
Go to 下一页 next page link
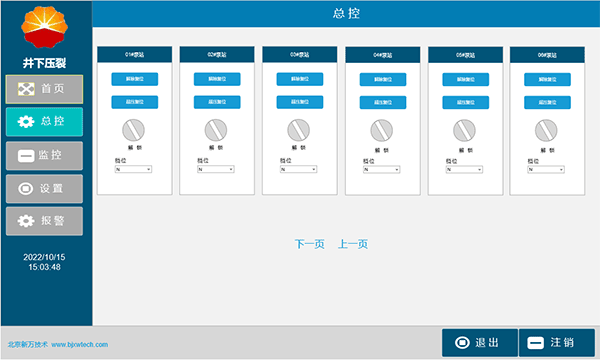(x=310, y=244)
